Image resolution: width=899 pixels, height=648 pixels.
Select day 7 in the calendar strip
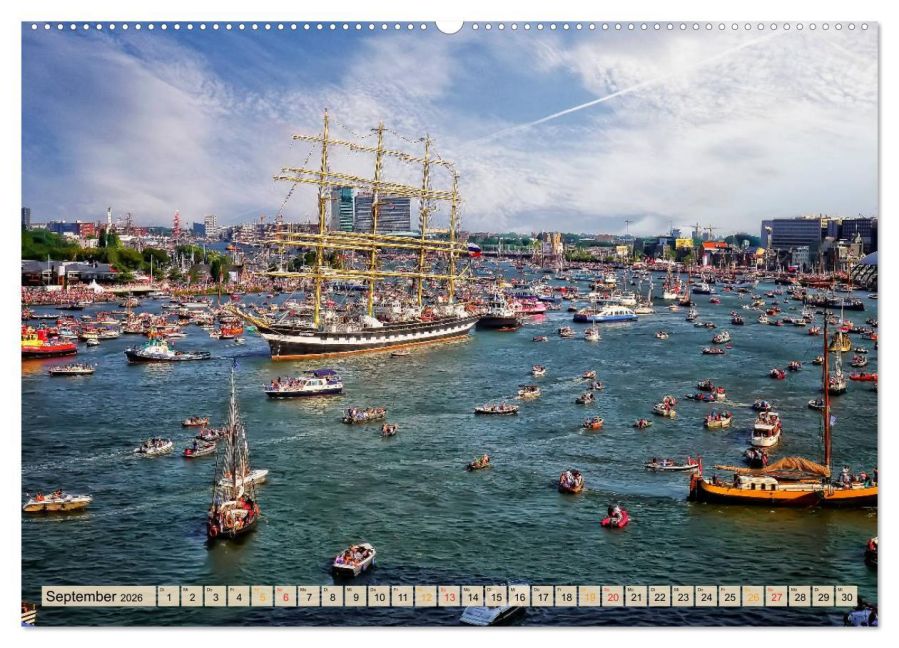[x=309, y=596]
